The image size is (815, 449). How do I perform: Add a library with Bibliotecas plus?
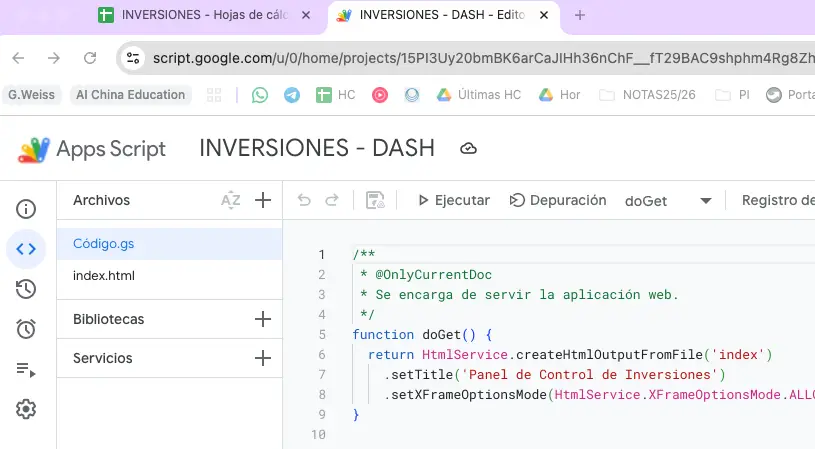click(x=263, y=319)
